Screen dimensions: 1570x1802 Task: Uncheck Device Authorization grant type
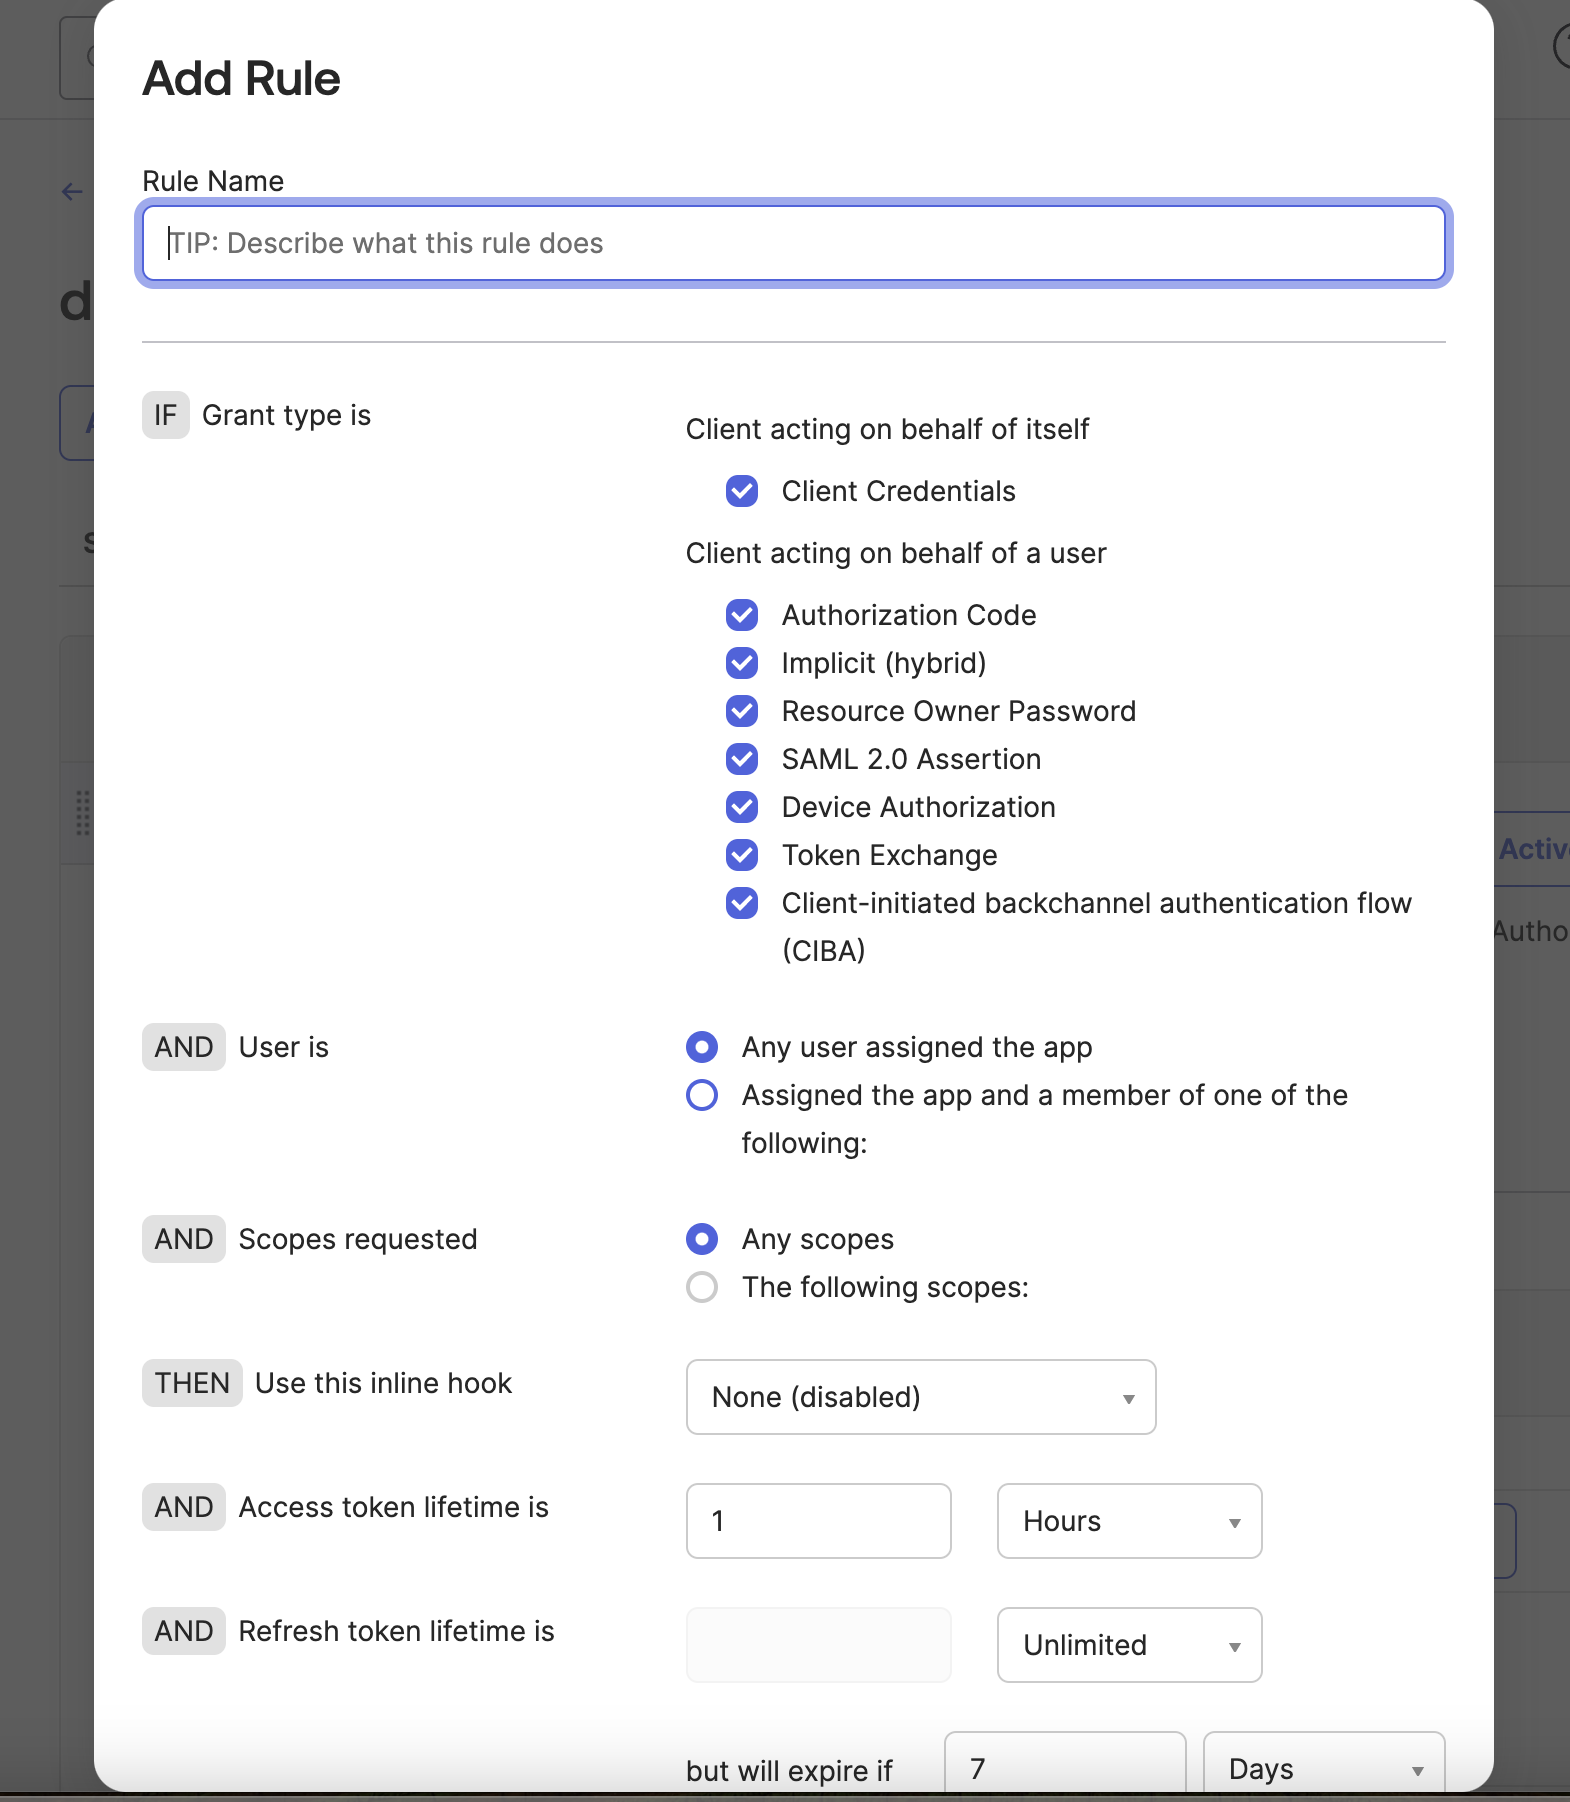(742, 807)
